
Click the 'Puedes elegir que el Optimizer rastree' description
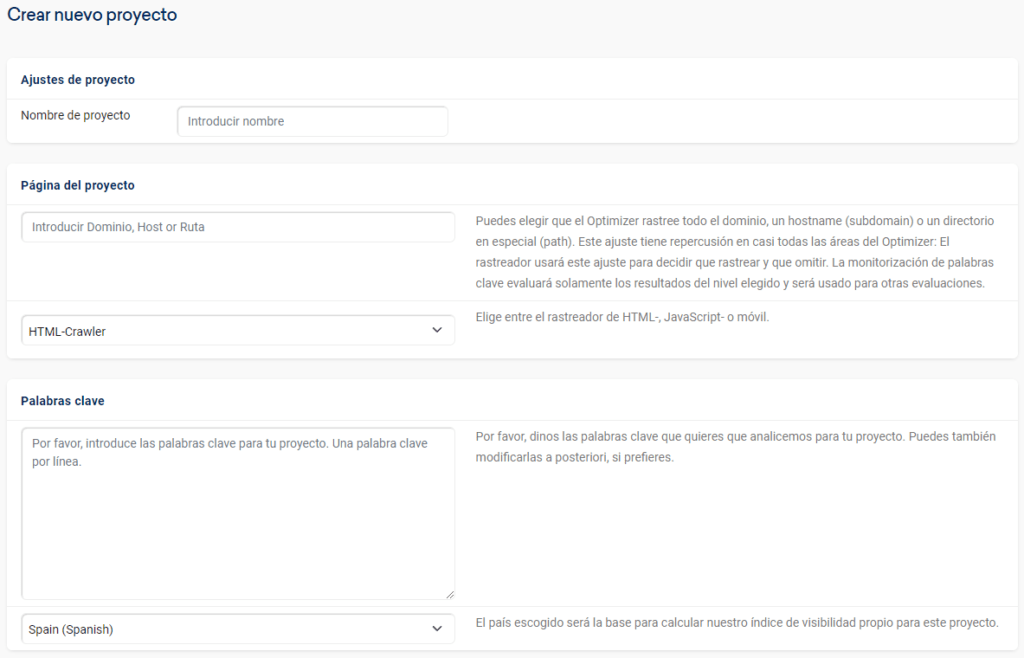[x=735, y=252]
